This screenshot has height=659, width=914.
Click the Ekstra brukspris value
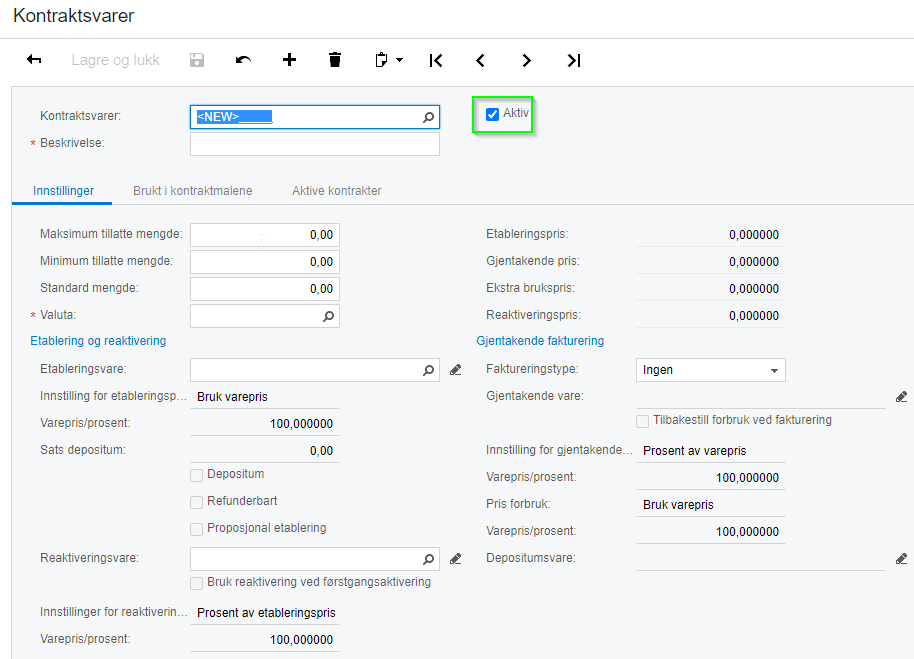pyautogui.click(x=754, y=288)
